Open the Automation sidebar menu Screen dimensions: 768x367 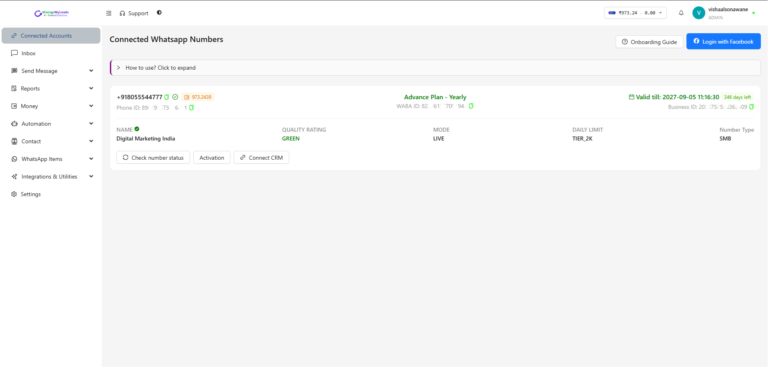[51, 124]
